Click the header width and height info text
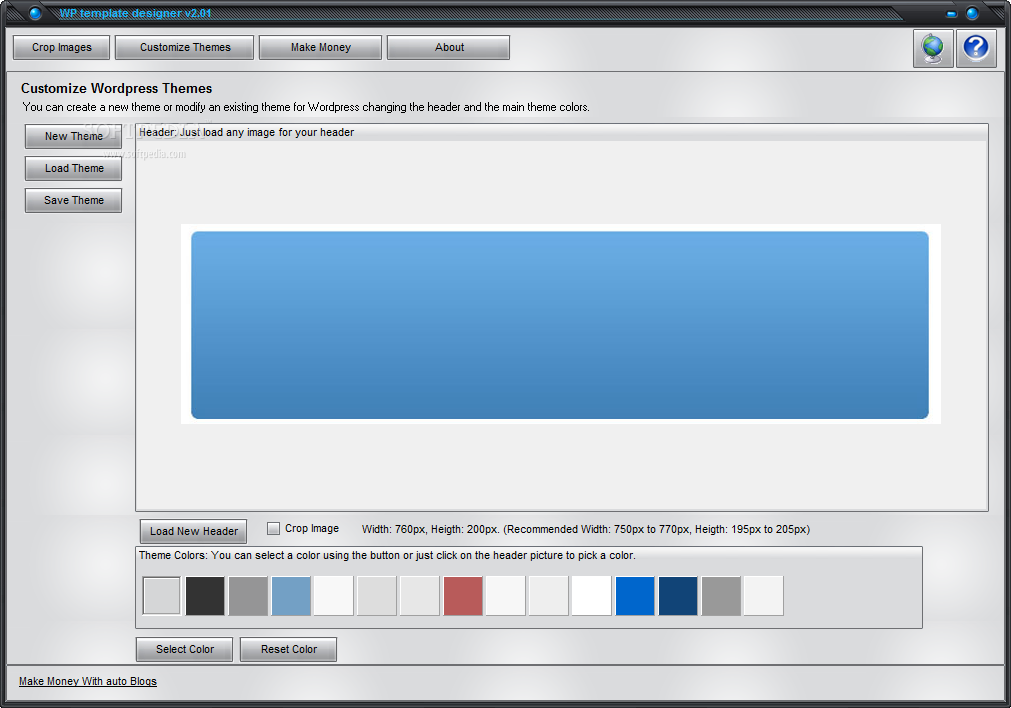The width and height of the screenshot is (1011, 708). pos(585,529)
